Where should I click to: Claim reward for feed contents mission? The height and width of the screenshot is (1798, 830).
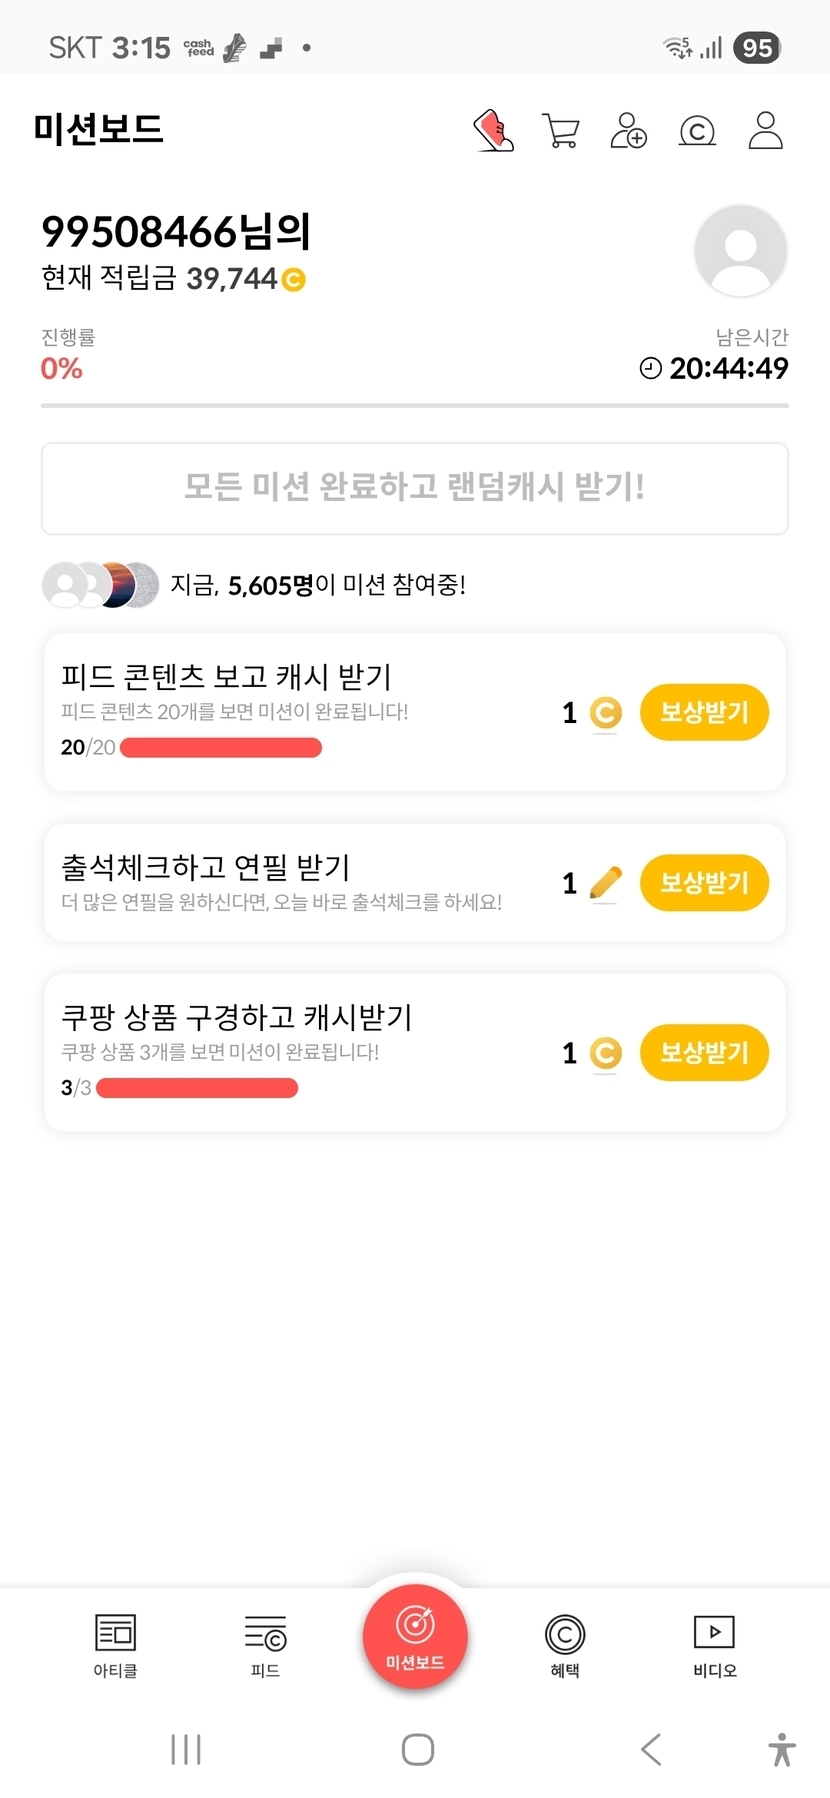(x=704, y=712)
